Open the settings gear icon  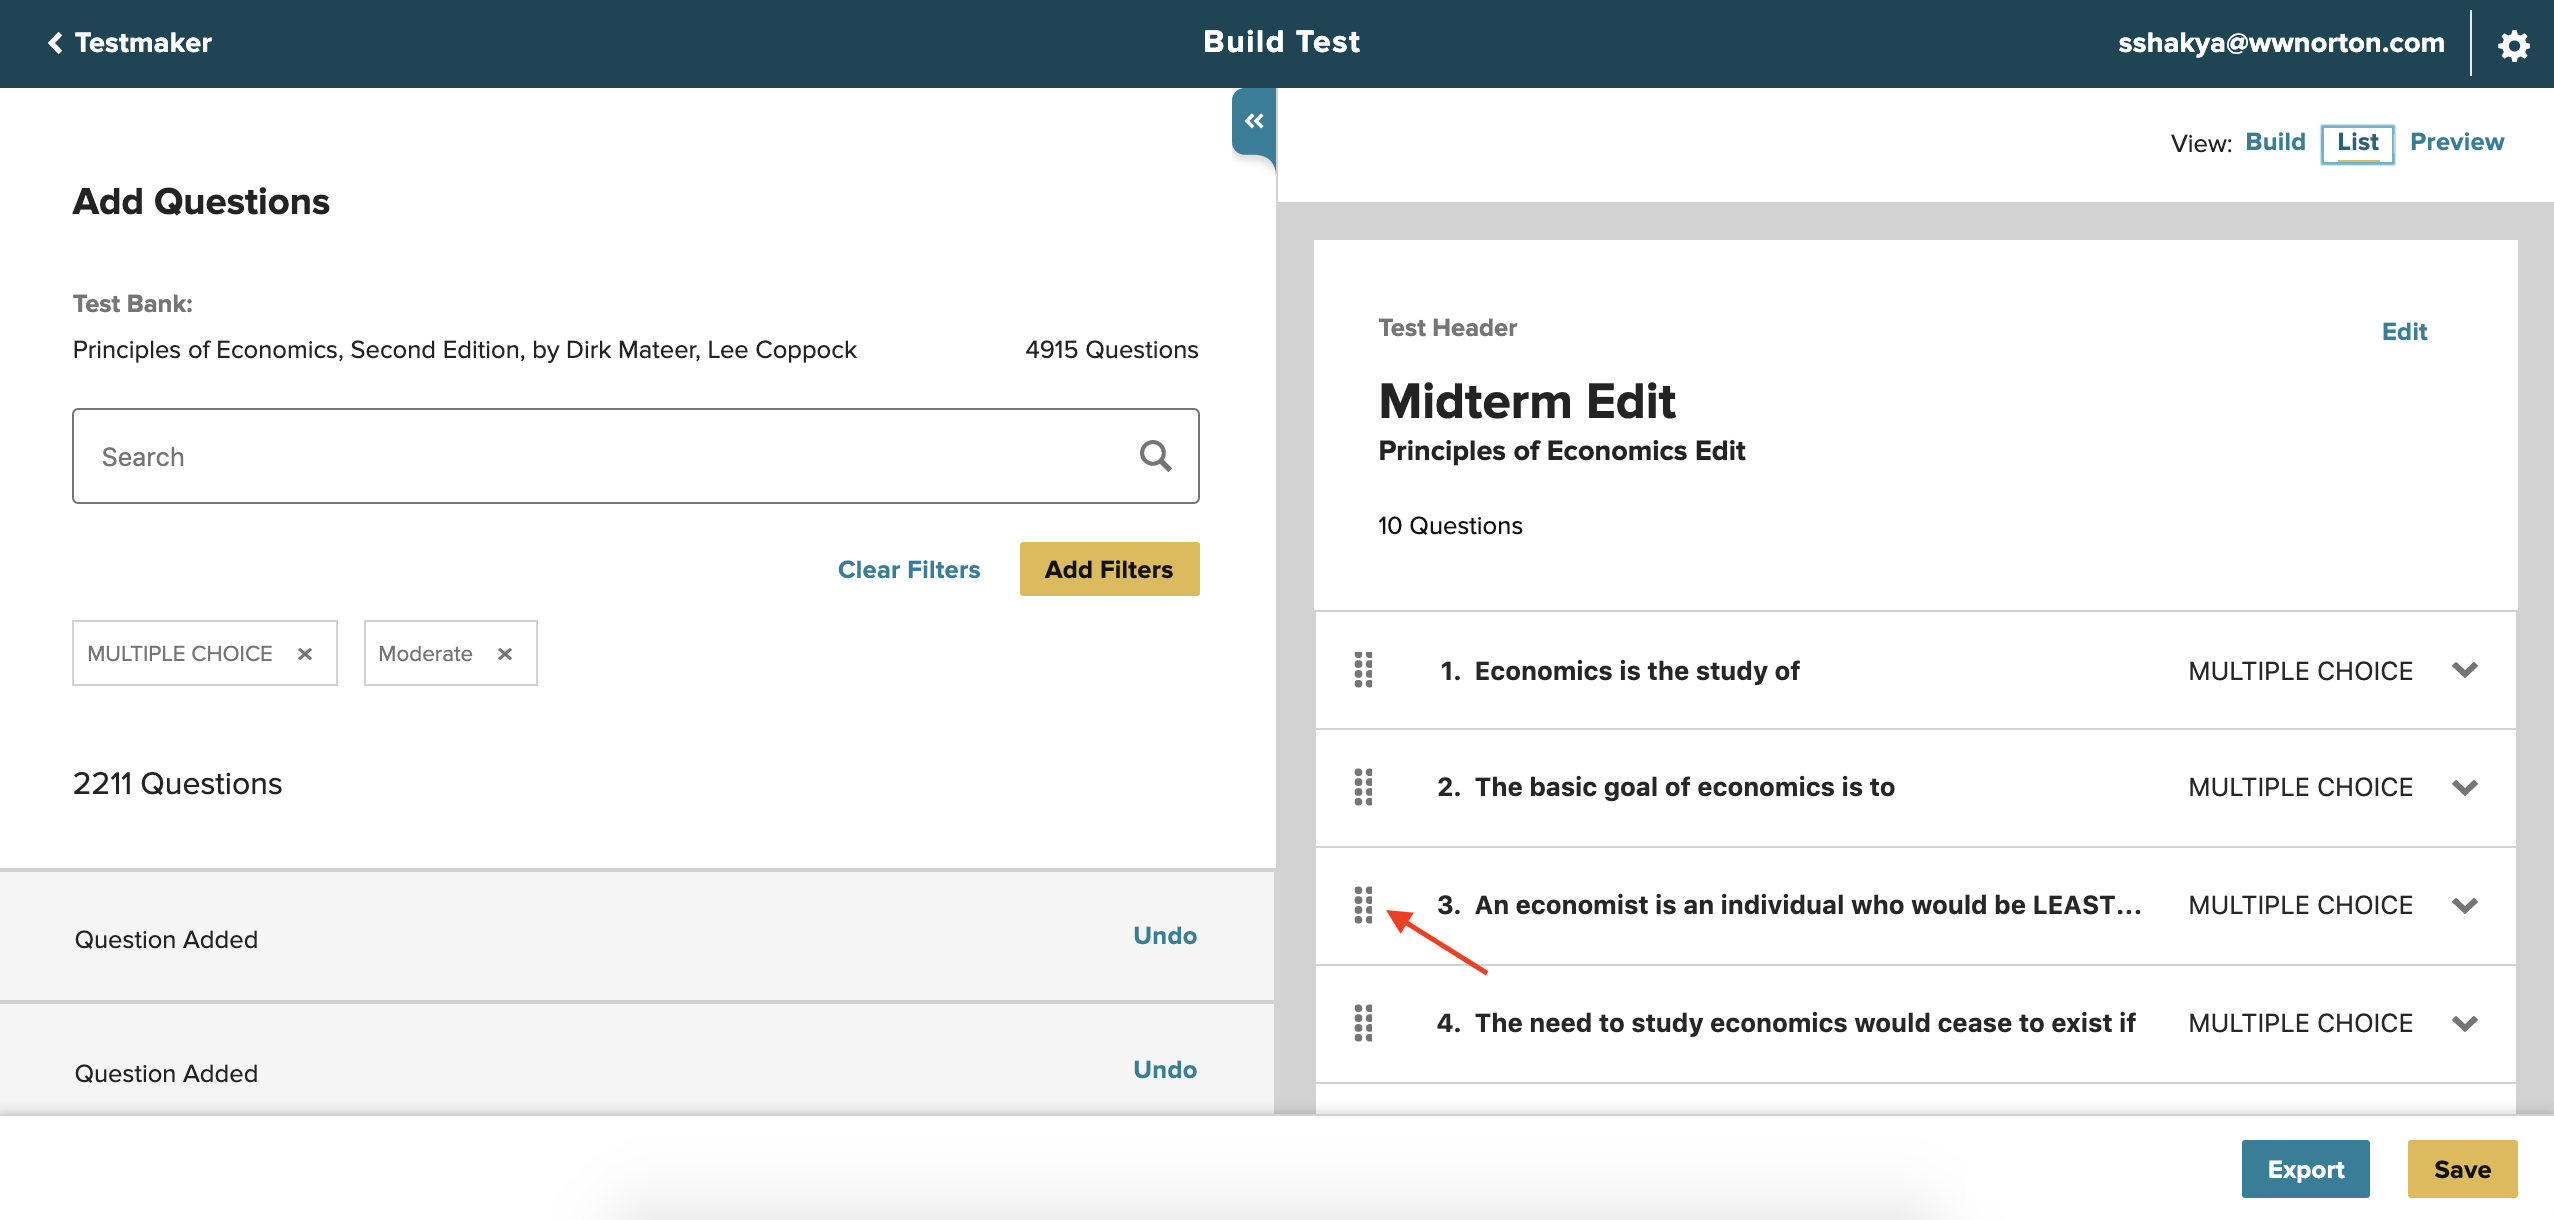coord(2513,45)
